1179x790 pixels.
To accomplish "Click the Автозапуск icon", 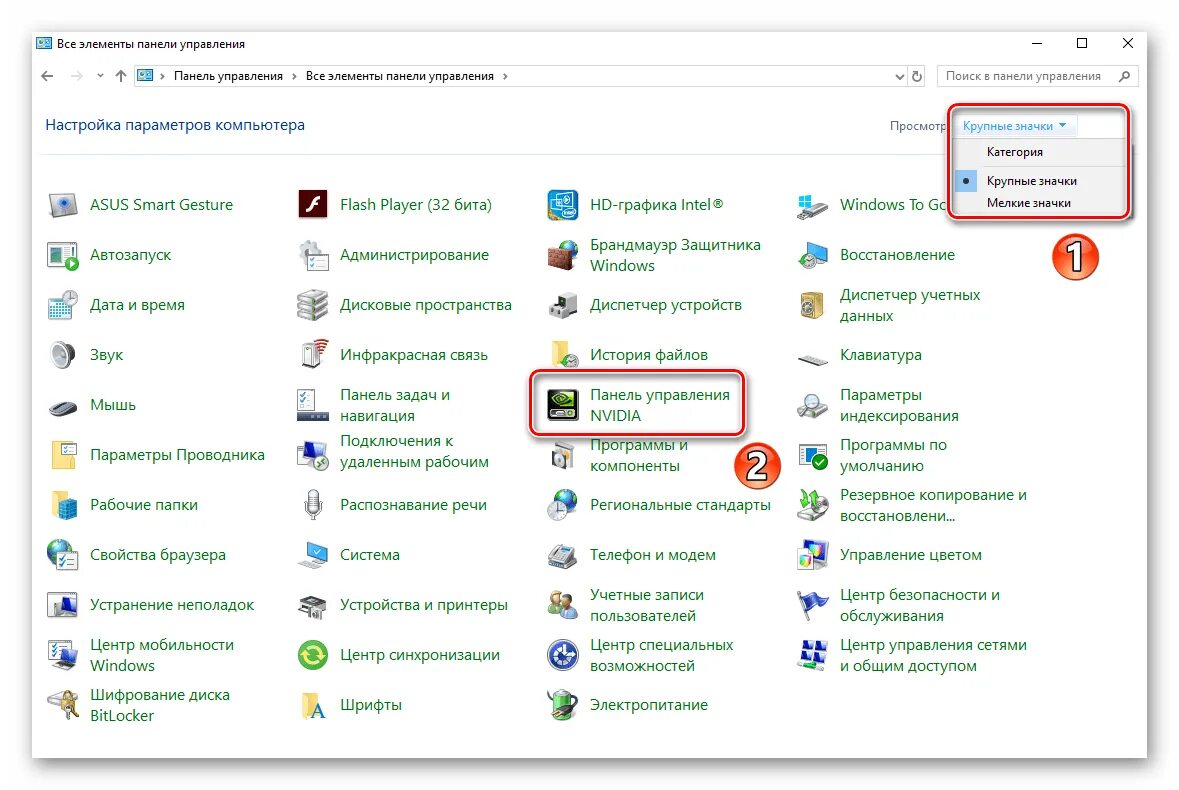I will [x=63, y=256].
